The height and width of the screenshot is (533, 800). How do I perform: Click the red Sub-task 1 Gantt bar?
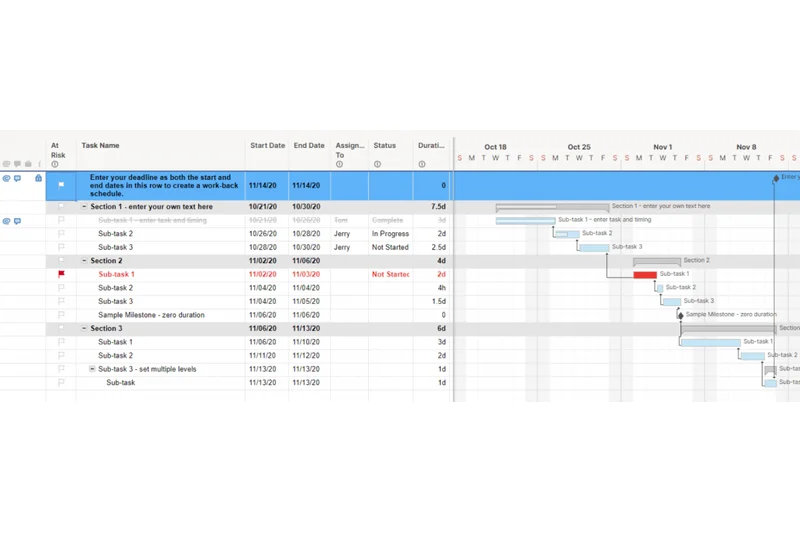[x=645, y=274]
